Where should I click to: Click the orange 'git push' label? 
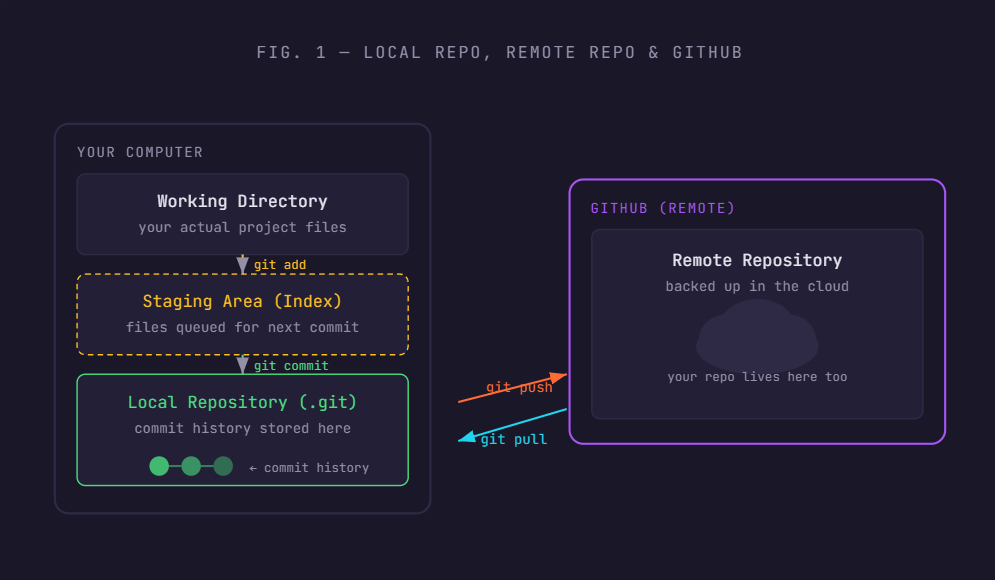pyautogui.click(x=519, y=387)
